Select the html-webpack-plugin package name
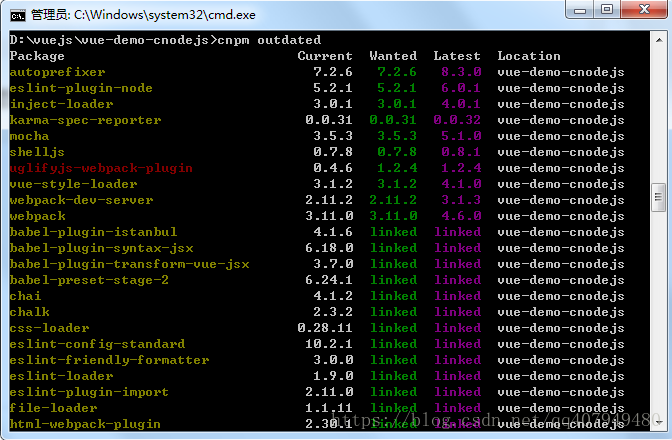This screenshot has height=440, width=672. pos(85,424)
